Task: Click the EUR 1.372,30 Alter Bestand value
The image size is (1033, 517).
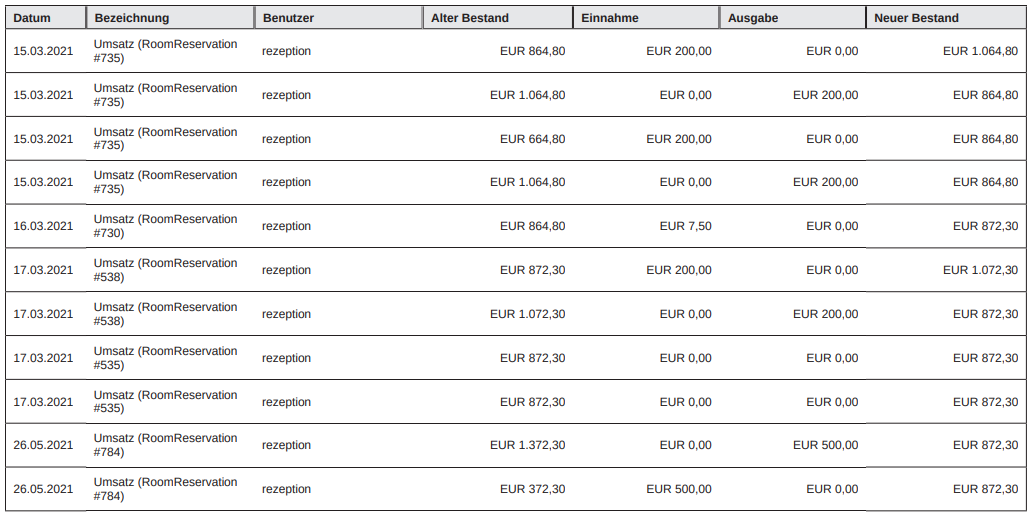Action: (527, 445)
